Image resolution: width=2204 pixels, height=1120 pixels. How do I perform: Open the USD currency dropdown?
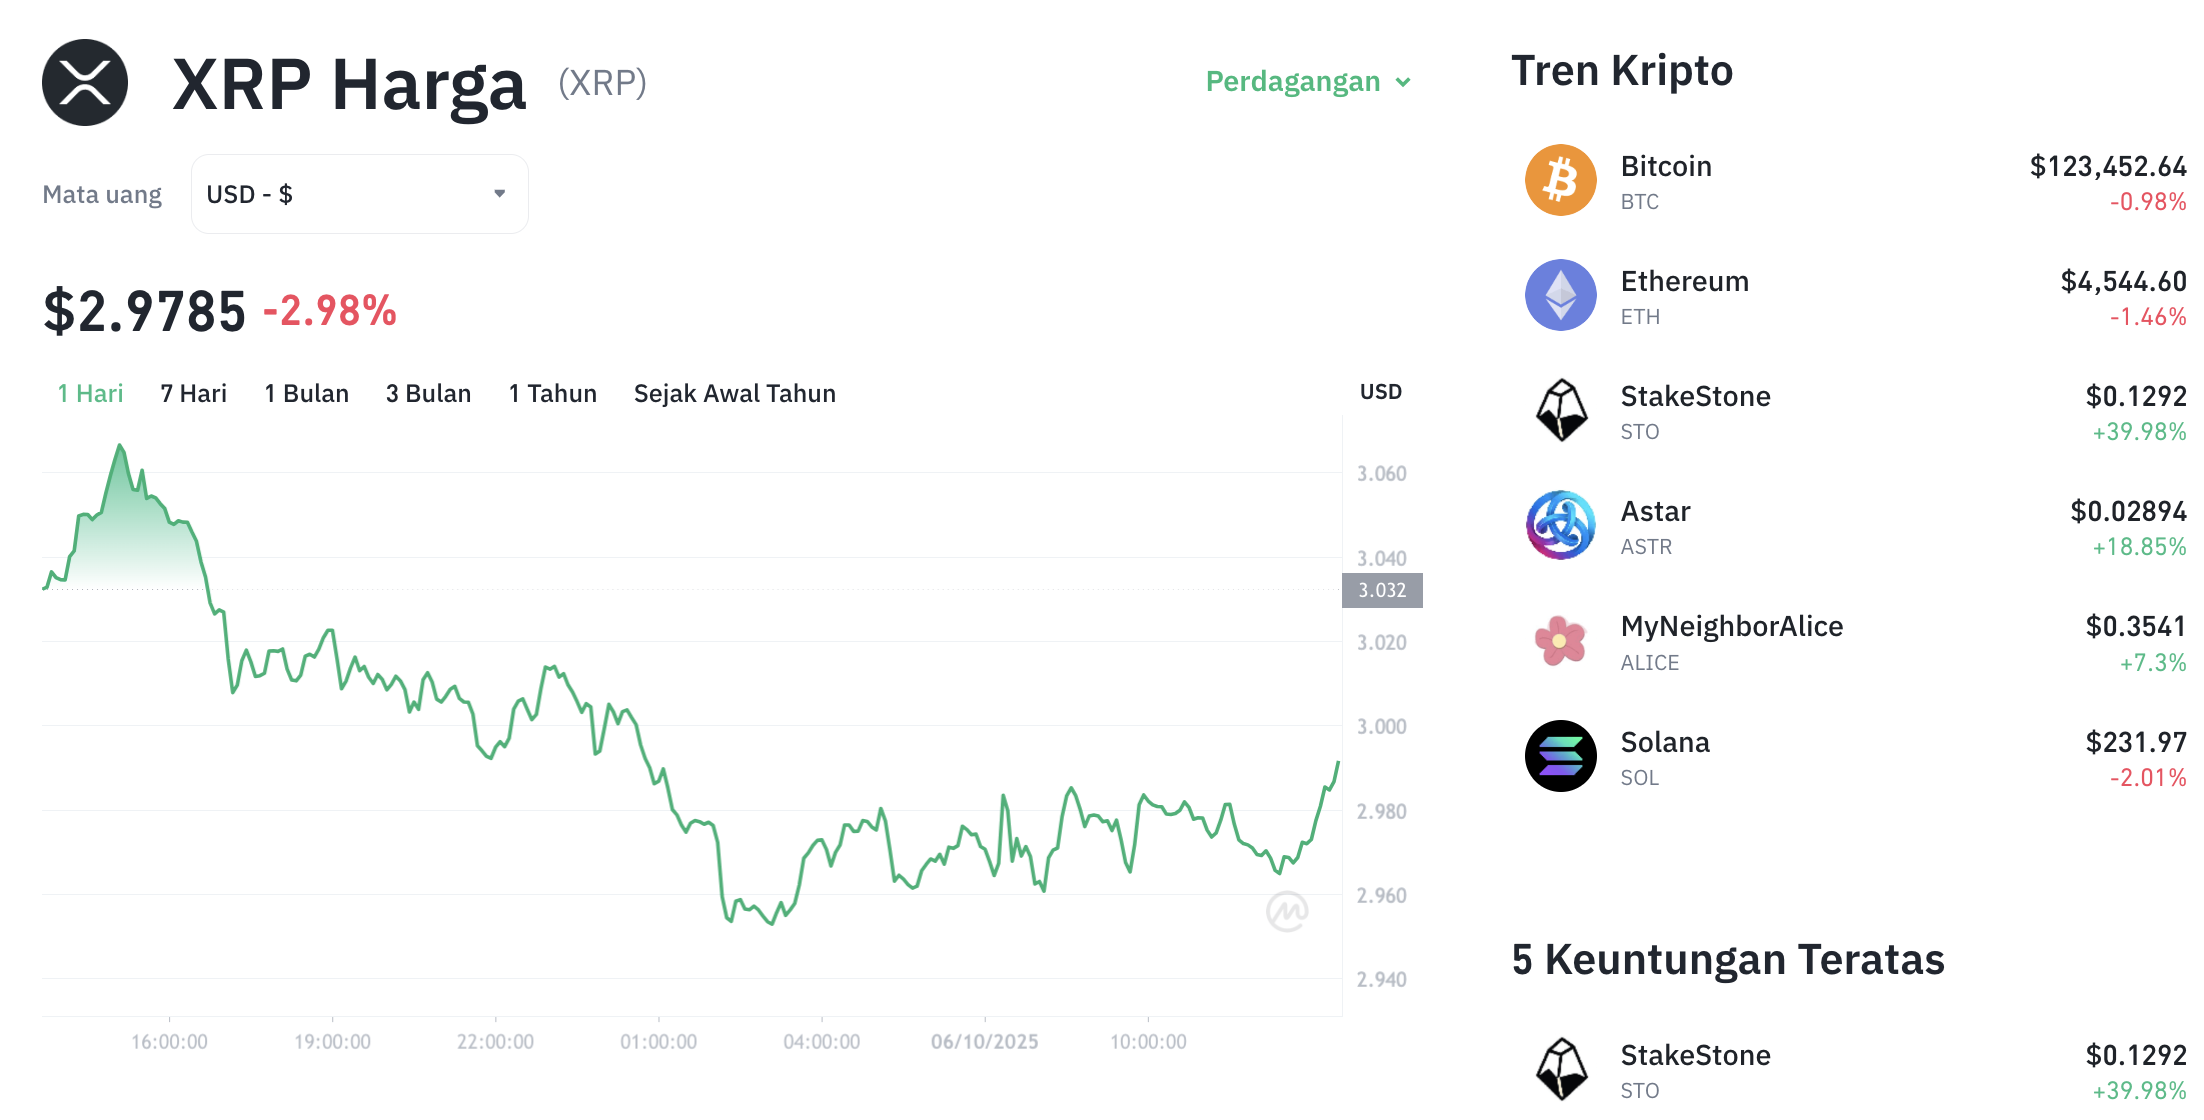(359, 194)
